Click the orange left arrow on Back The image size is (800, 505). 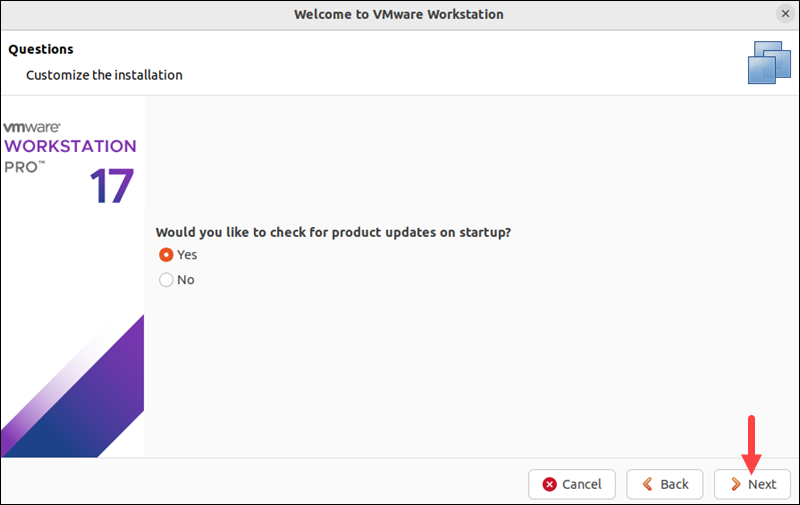click(x=647, y=484)
